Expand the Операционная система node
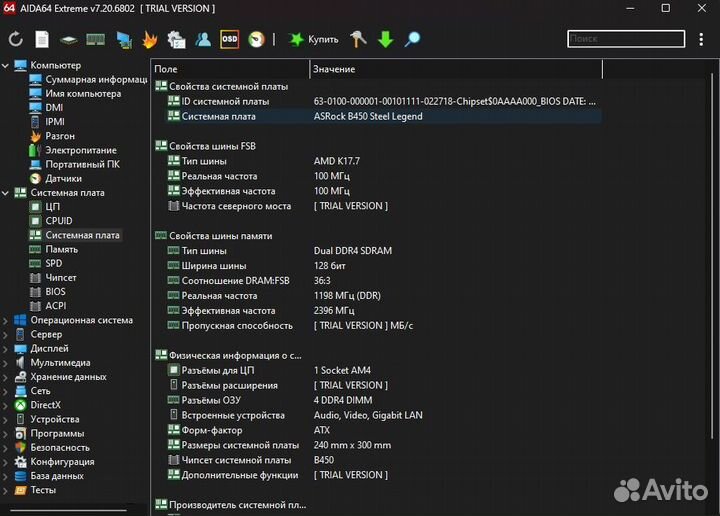Image resolution: width=720 pixels, height=516 pixels. 6,321
